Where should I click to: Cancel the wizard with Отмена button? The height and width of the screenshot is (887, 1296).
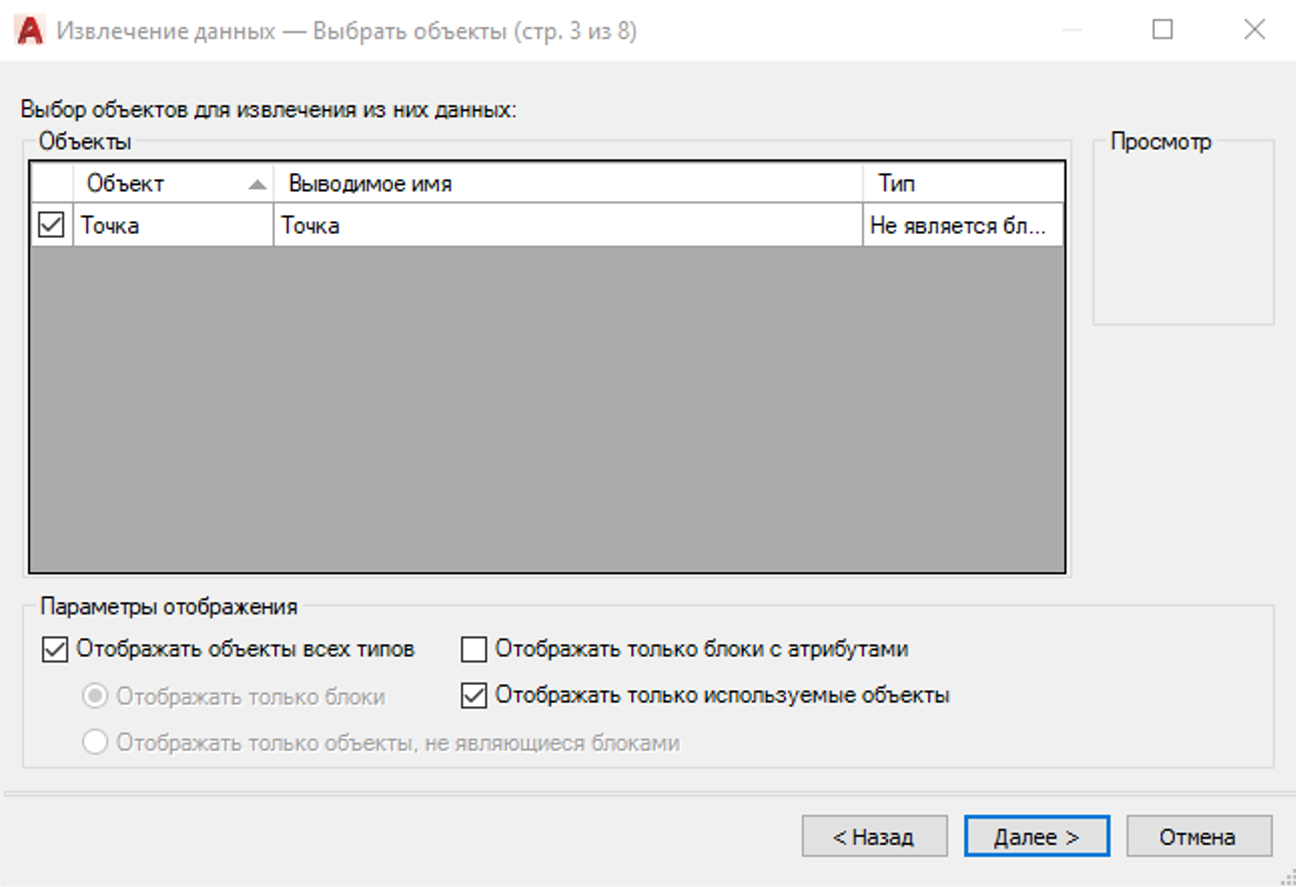[1198, 837]
